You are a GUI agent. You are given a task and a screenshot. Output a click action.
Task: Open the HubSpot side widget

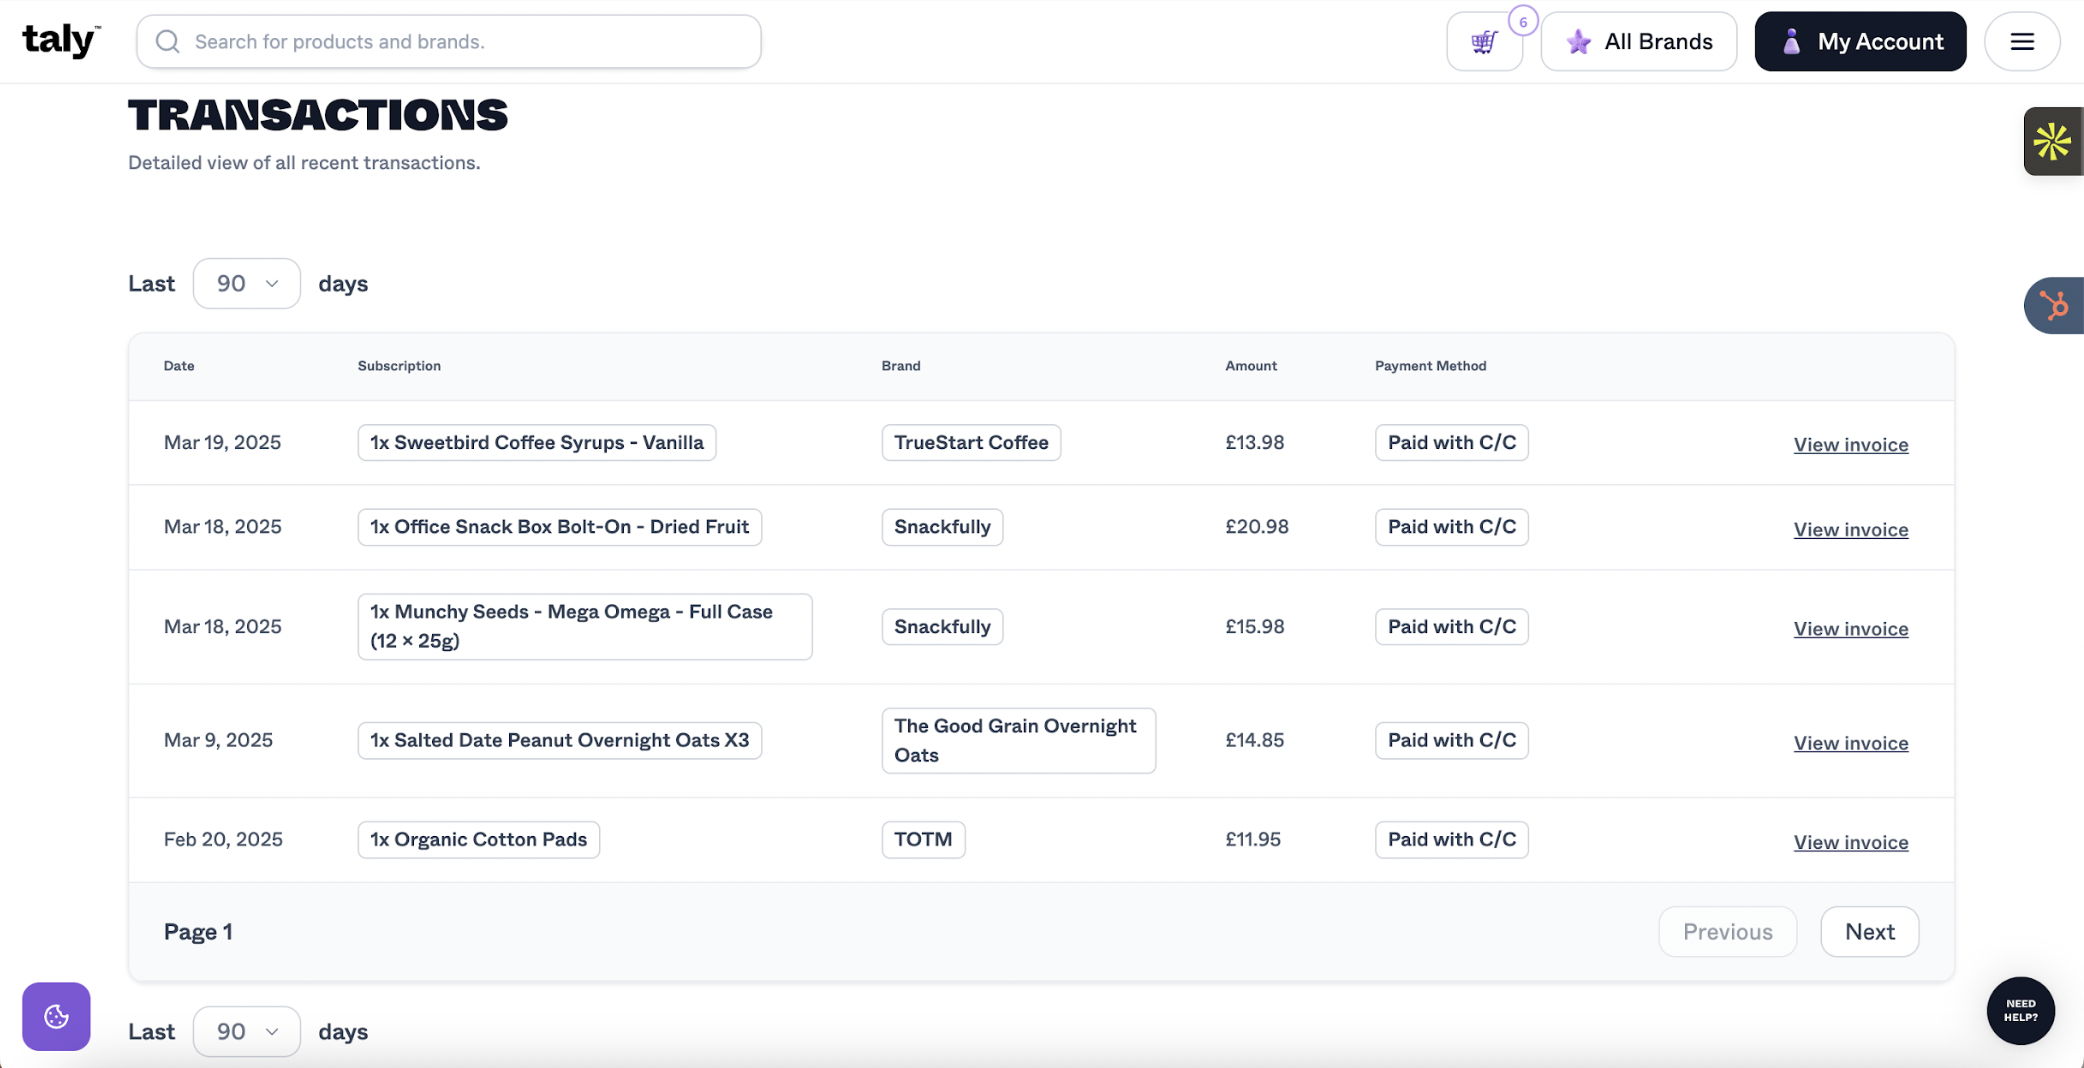click(x=2053, y=305)
